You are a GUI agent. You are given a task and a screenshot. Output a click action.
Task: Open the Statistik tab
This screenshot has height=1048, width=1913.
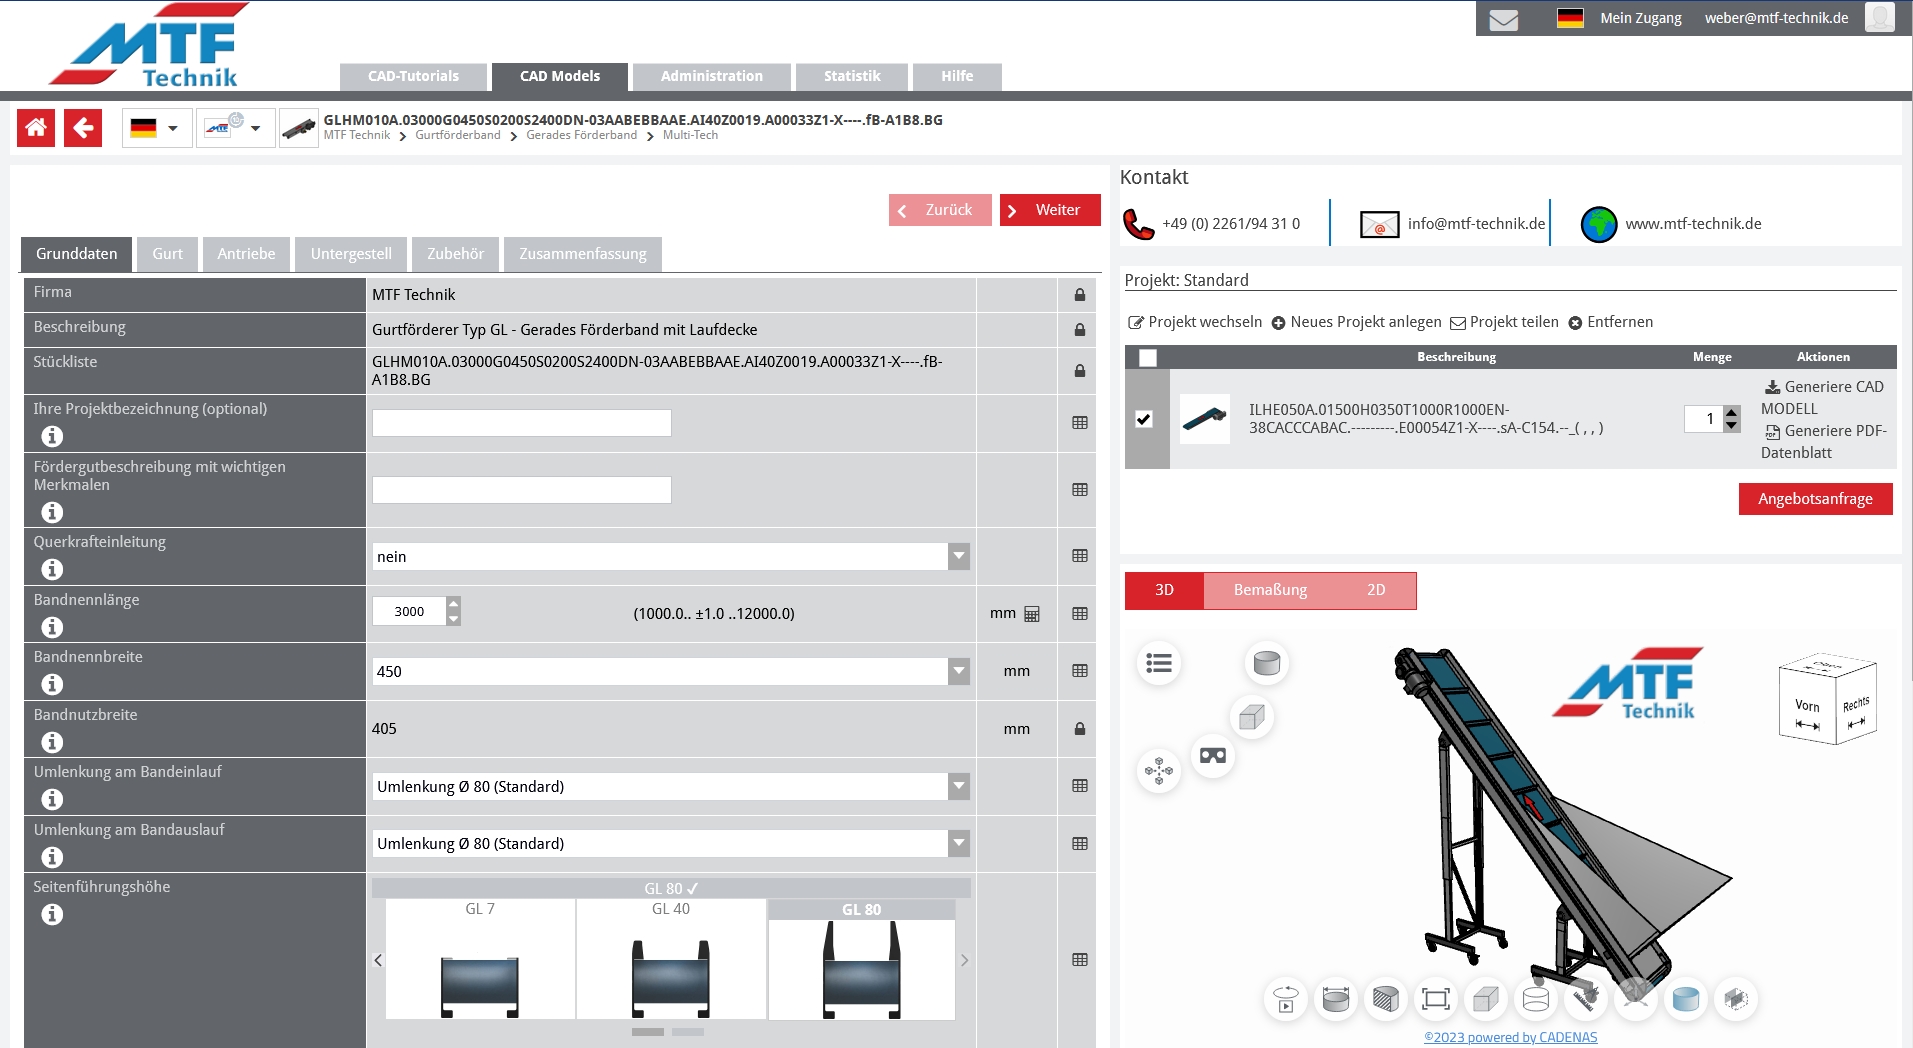[852, 76]
